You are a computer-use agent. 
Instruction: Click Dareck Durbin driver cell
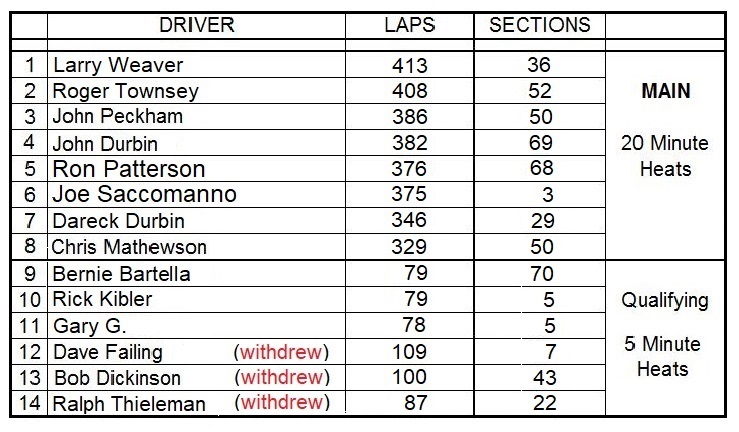(197, 220)
